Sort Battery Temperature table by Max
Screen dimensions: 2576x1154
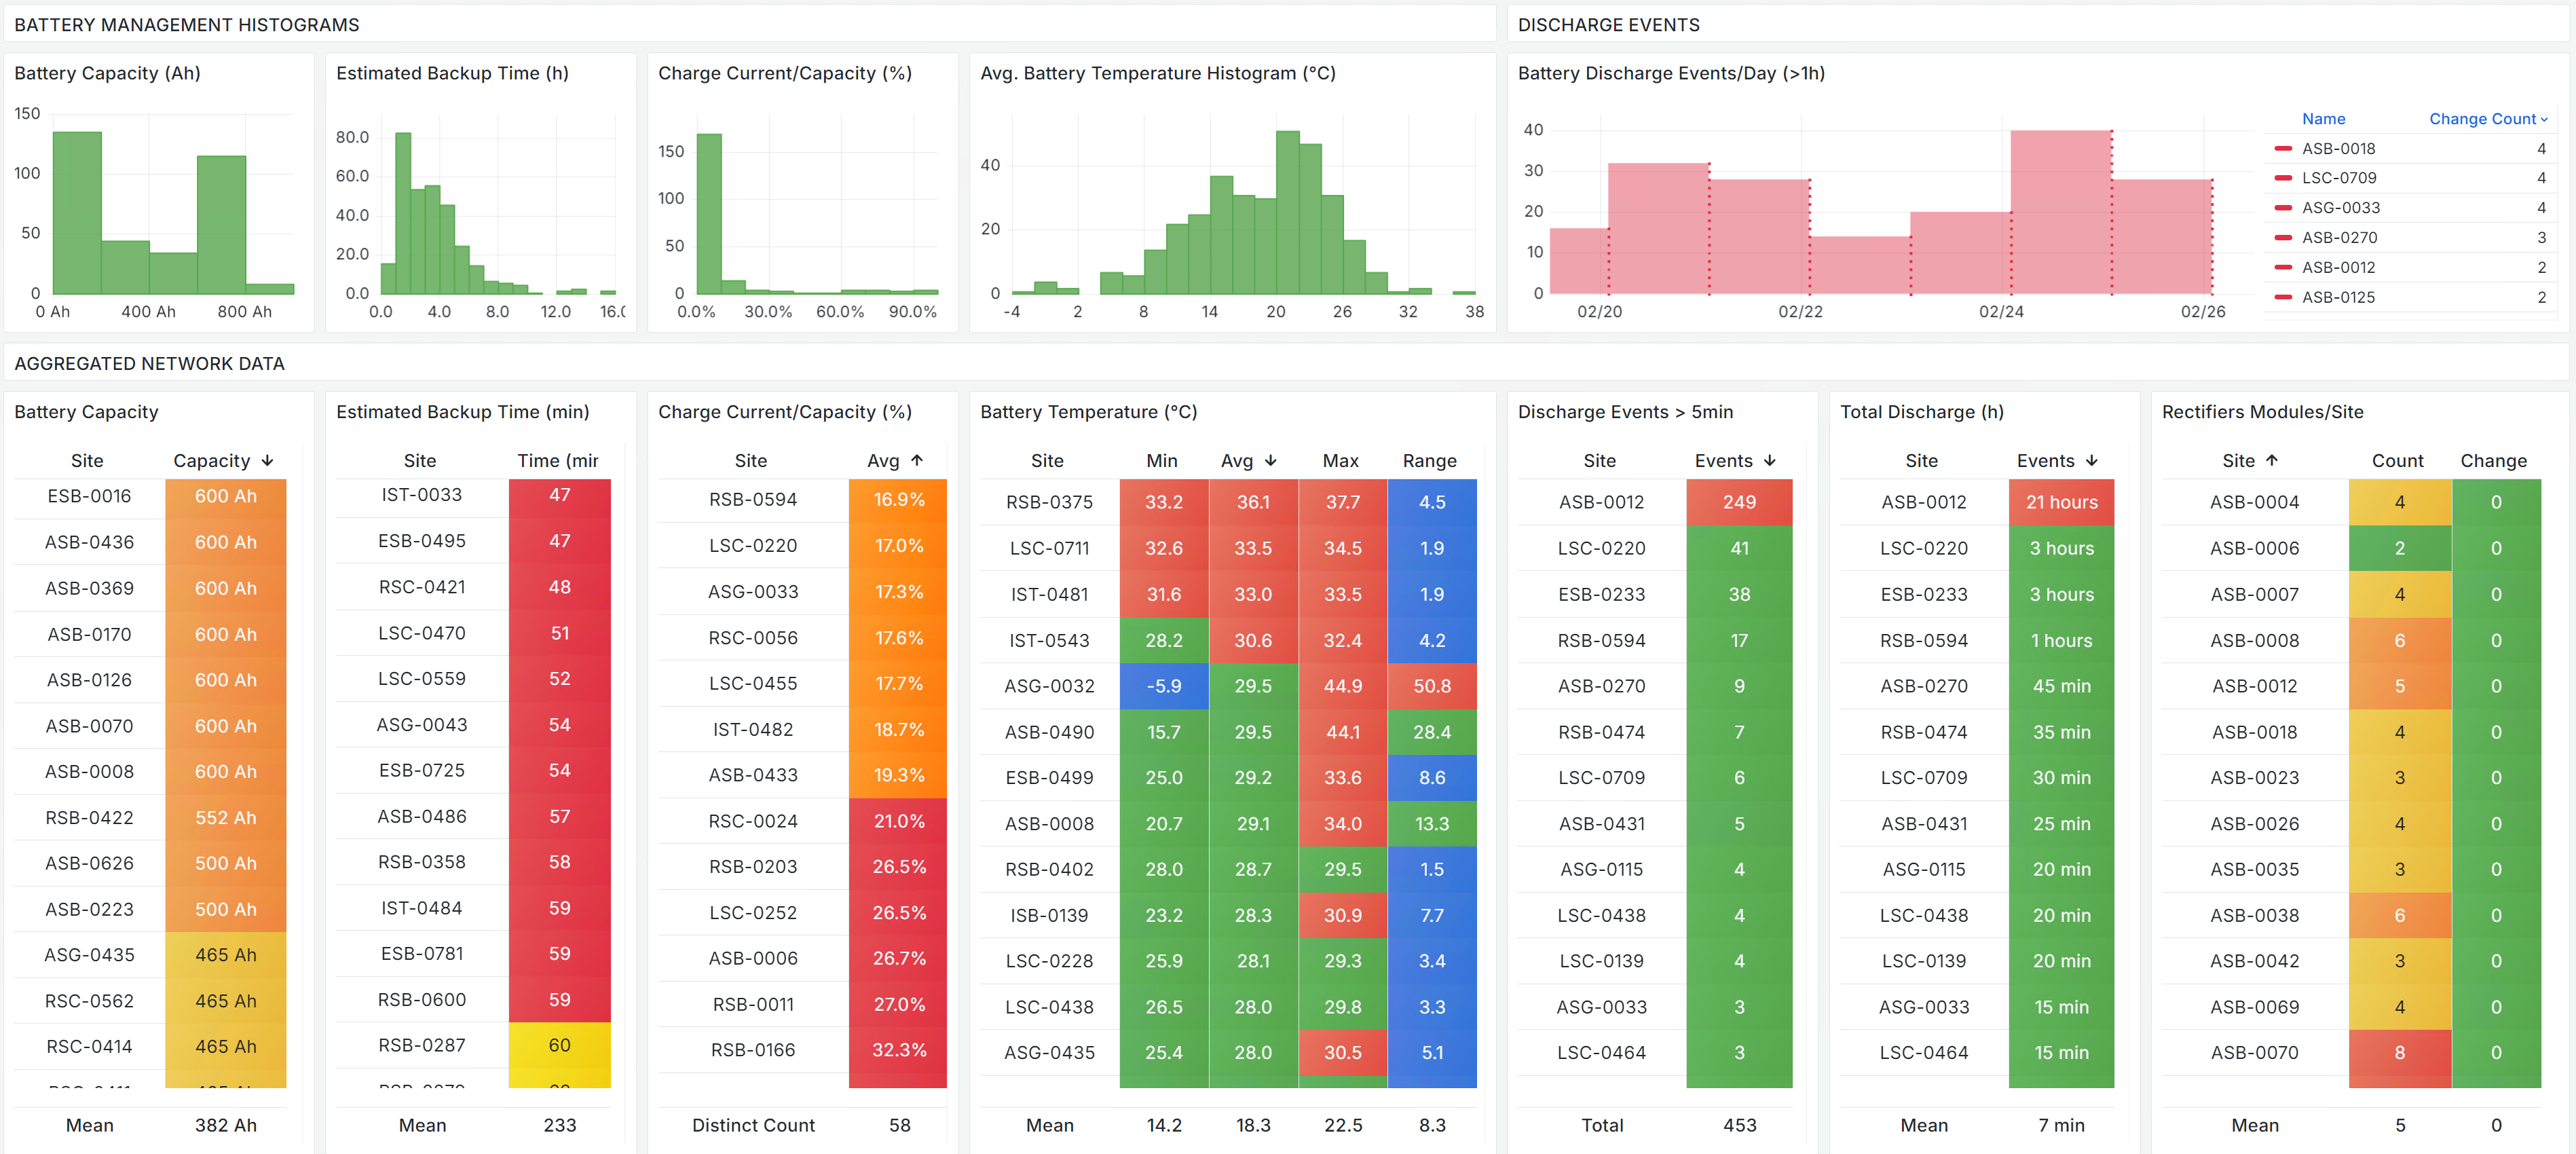click(x=1340, y=461)
